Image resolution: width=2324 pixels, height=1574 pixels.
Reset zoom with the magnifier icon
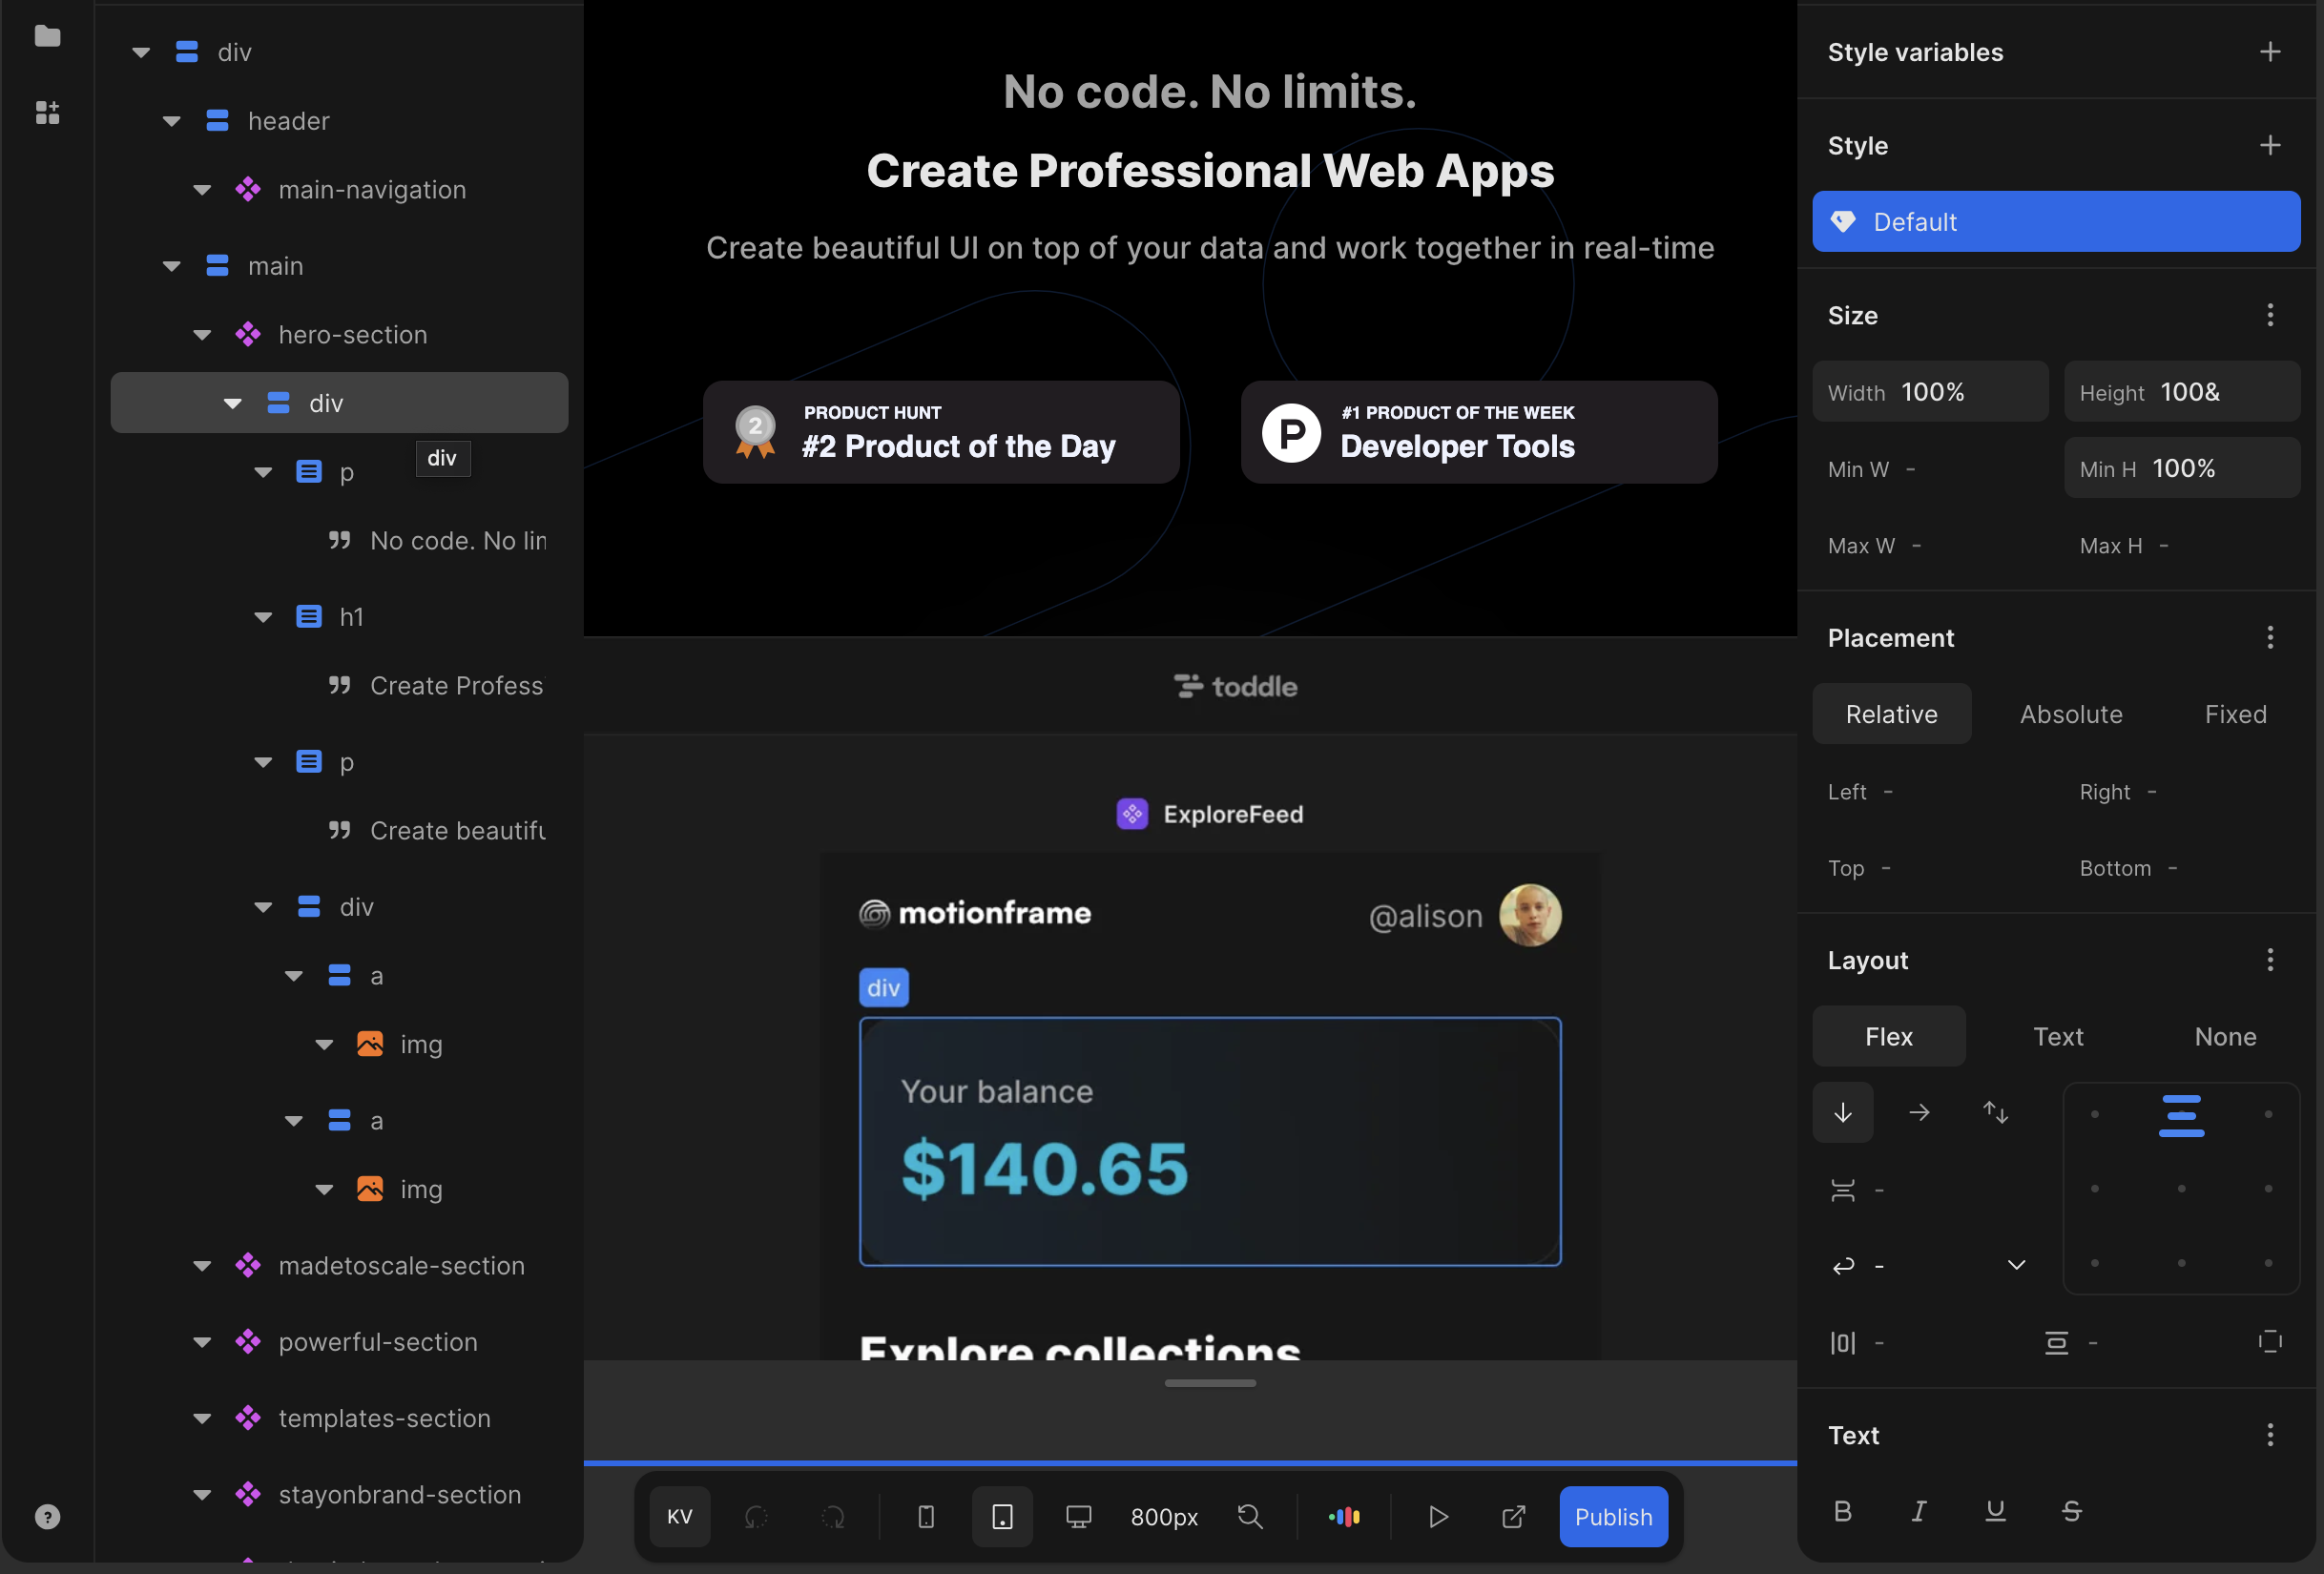click(1250, 1516)
